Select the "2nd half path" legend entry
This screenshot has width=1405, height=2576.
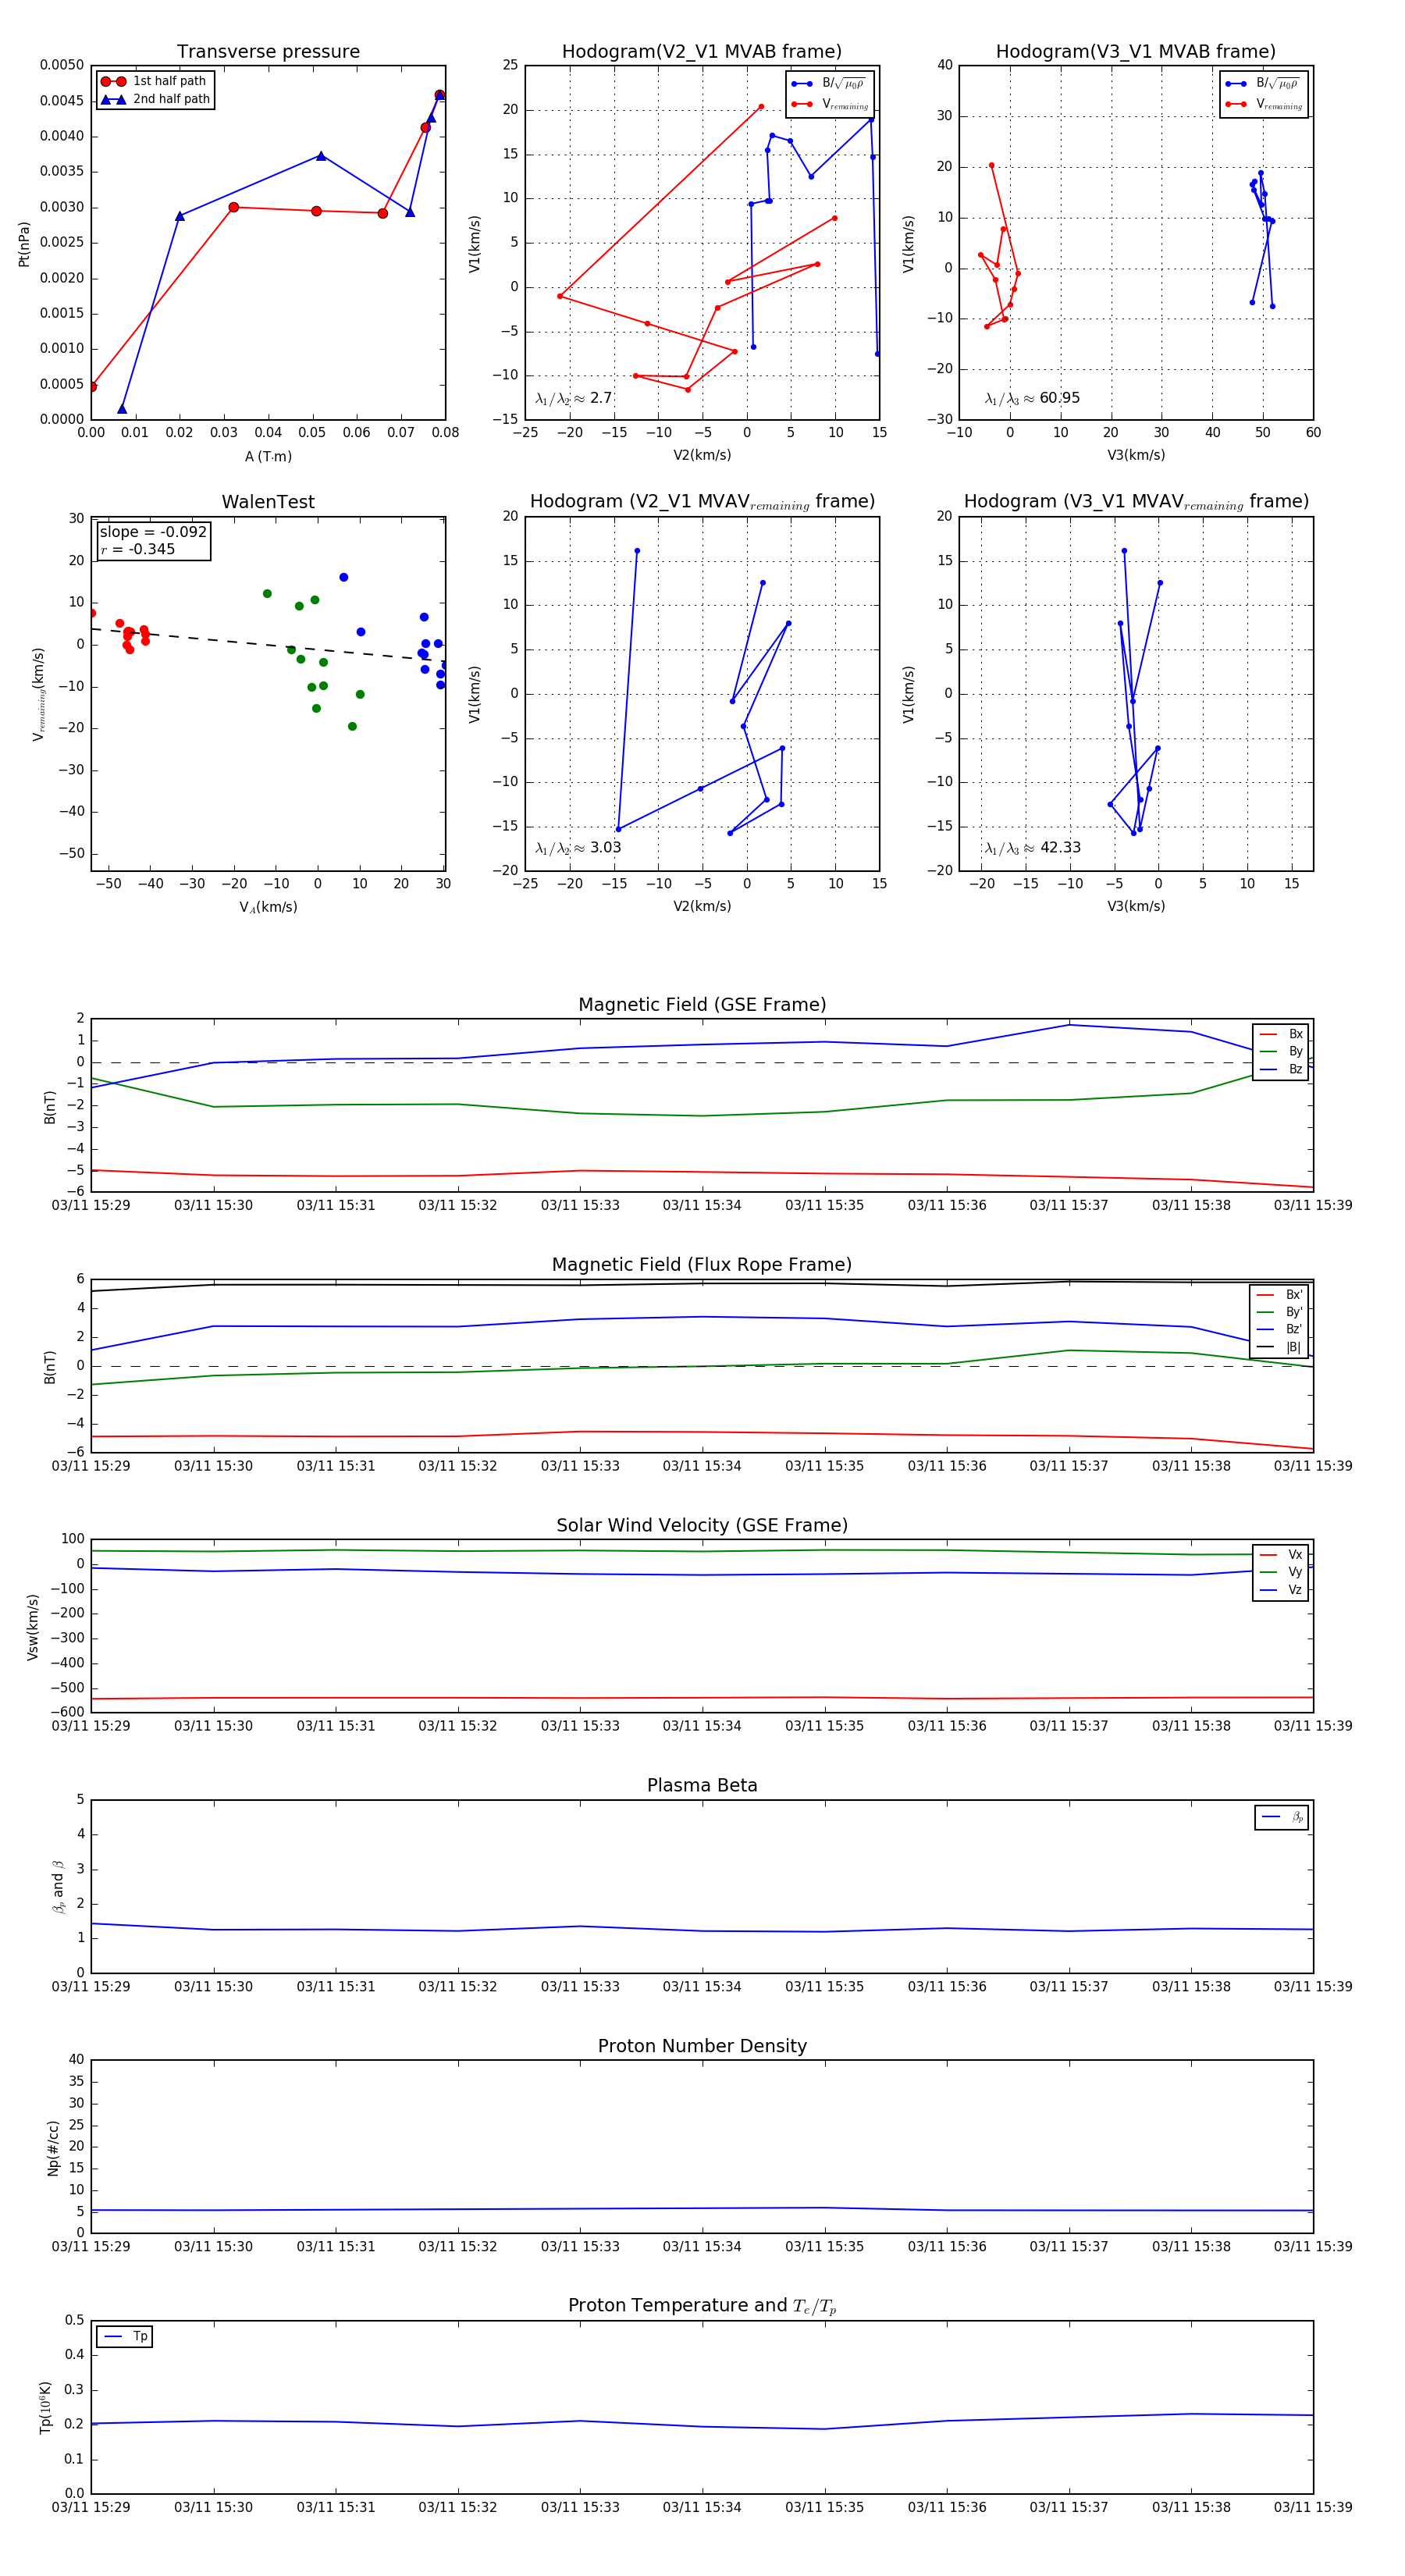(x=155, y=99)
